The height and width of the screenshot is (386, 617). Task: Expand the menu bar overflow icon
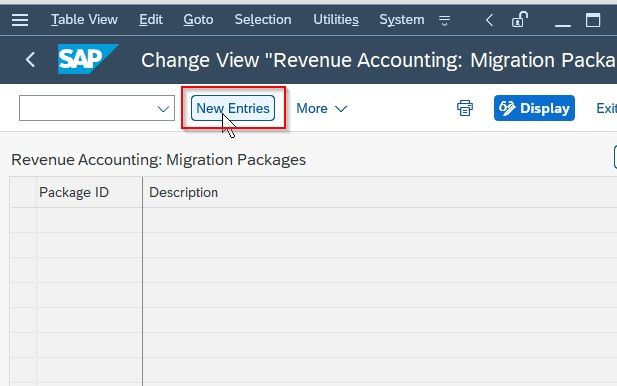coord(444,20)
